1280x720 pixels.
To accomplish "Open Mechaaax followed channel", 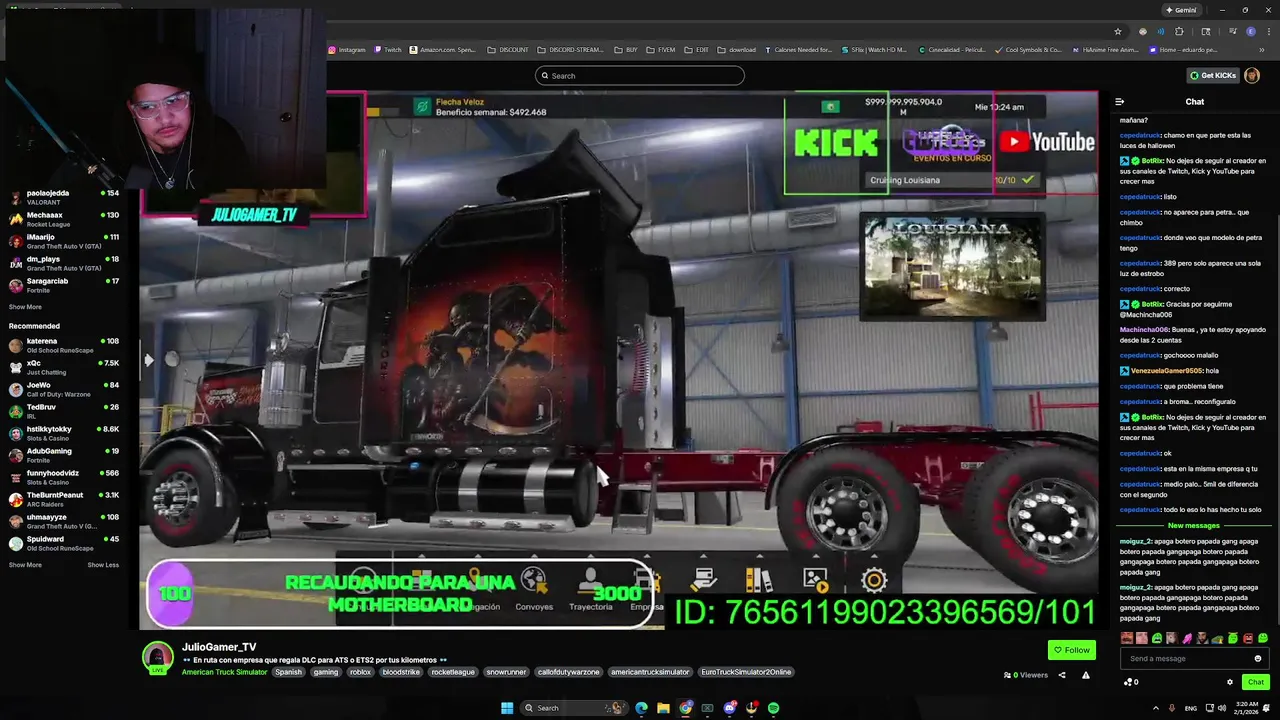I will (64, 219).
